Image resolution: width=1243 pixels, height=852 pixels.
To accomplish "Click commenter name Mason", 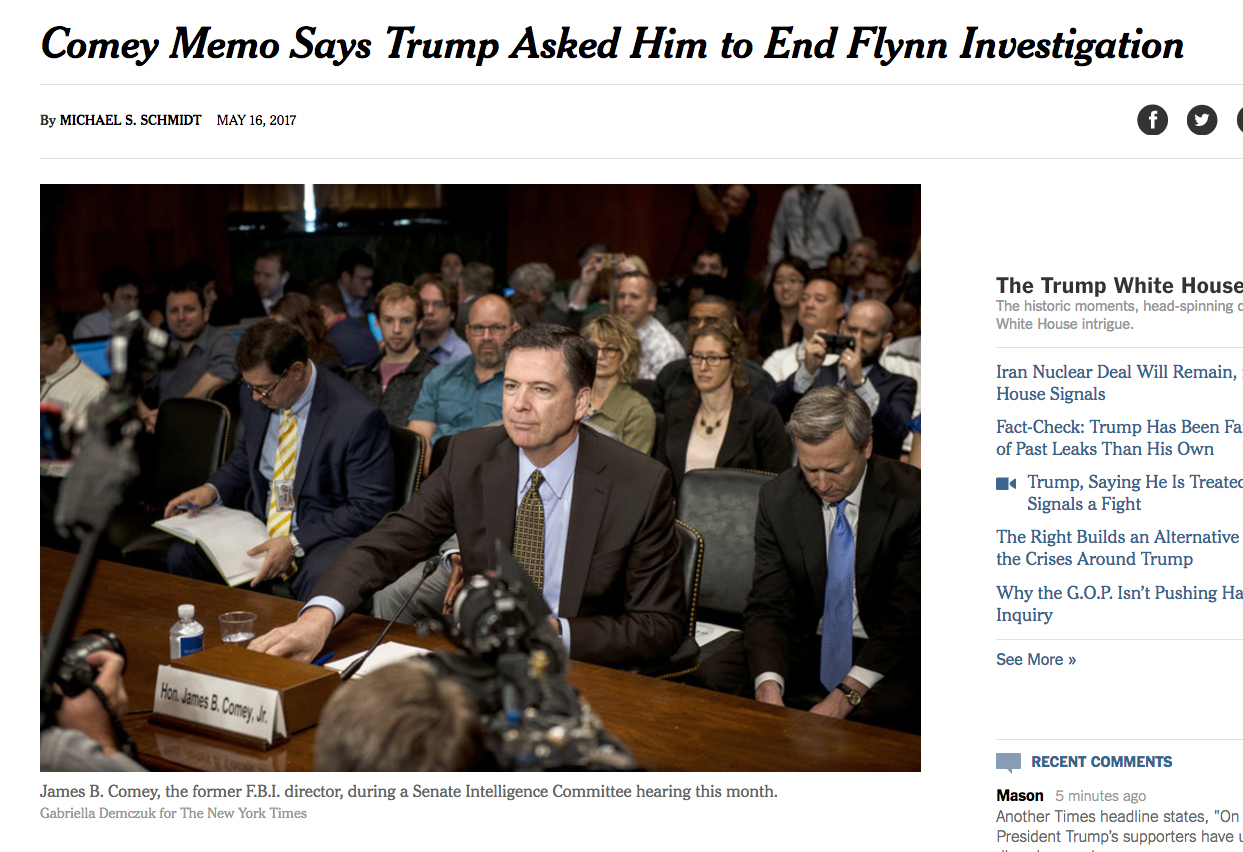I will pos(1020,796).
